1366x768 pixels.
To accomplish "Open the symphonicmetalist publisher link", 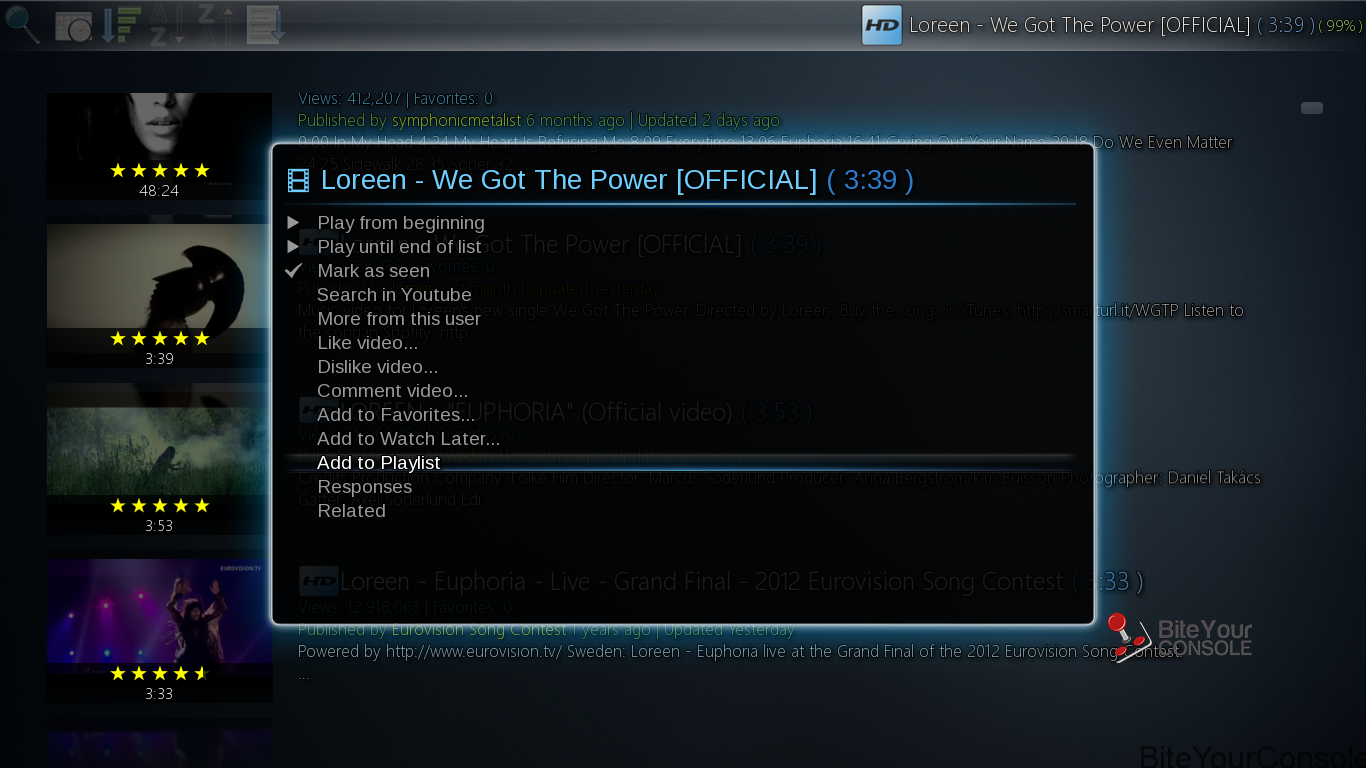I will click(456, 120).
